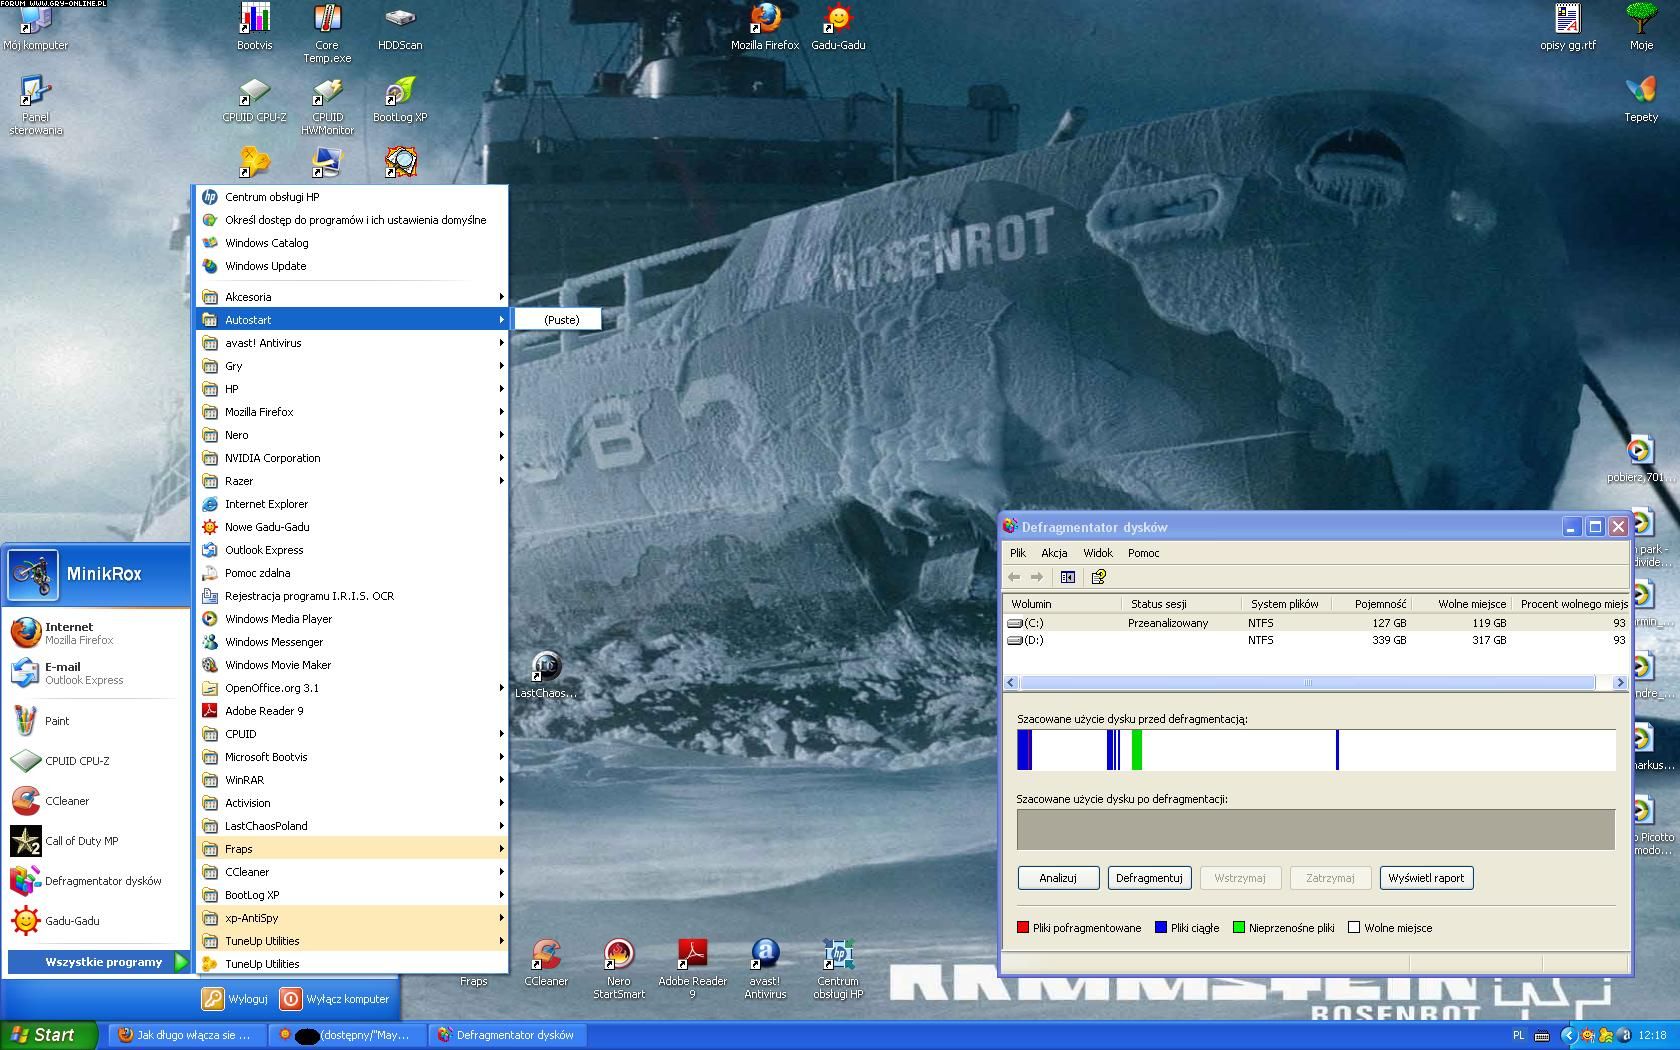1680x1050 pixels.
Task: Expand OpenOffice.org 3.1 program folder
Action: click(x=353, y=688)
